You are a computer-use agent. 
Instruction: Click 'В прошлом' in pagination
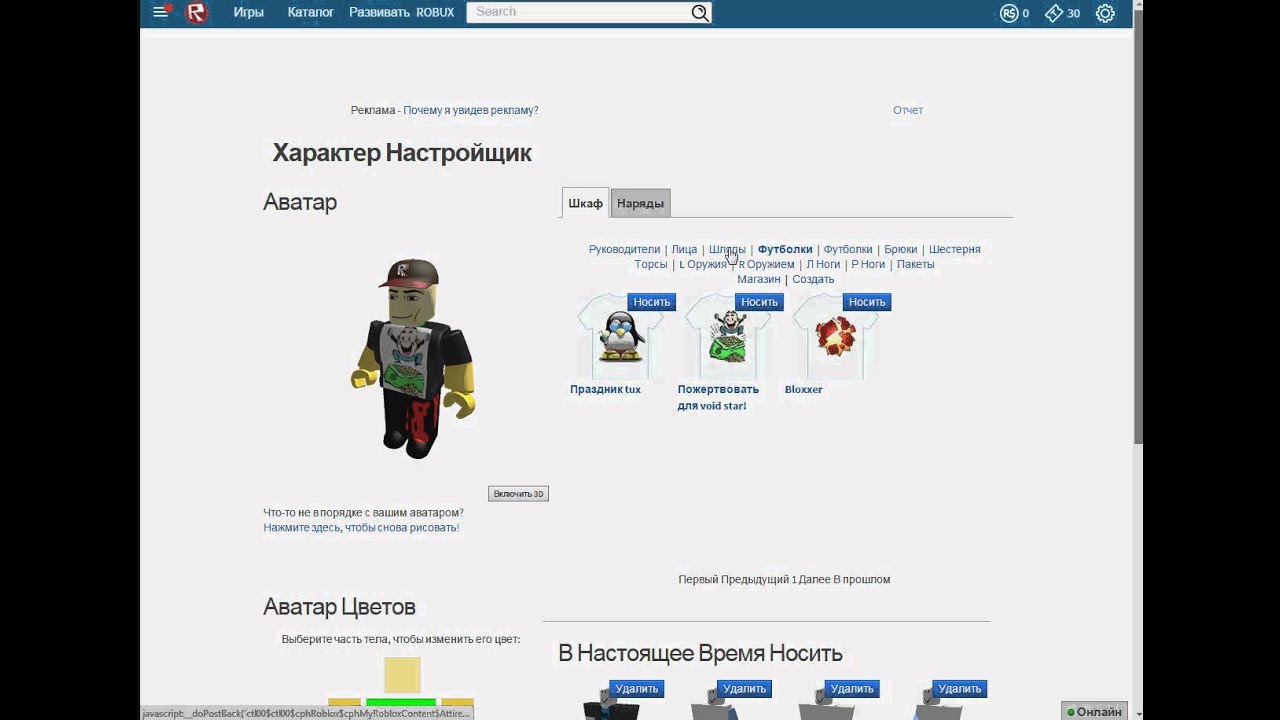(862, 579)
